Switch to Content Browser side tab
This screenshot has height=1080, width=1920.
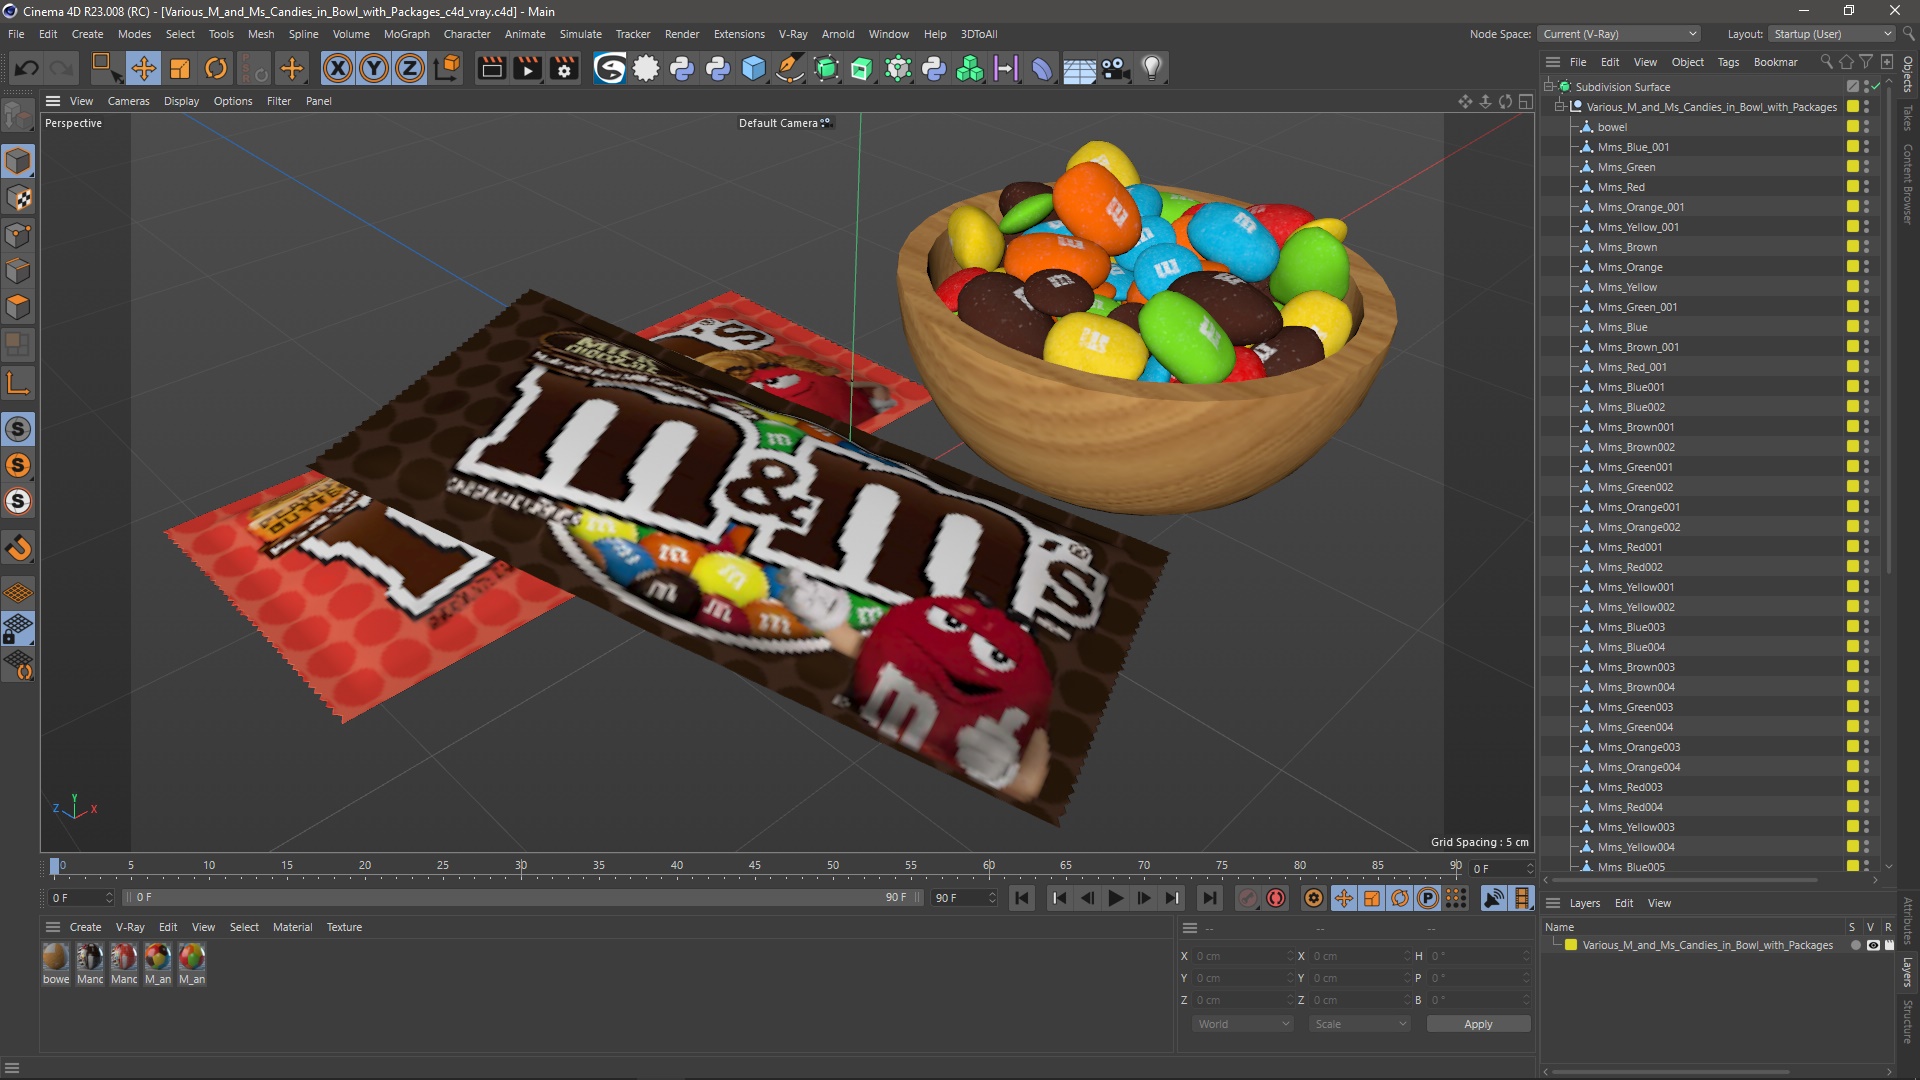coord(1908,183)
